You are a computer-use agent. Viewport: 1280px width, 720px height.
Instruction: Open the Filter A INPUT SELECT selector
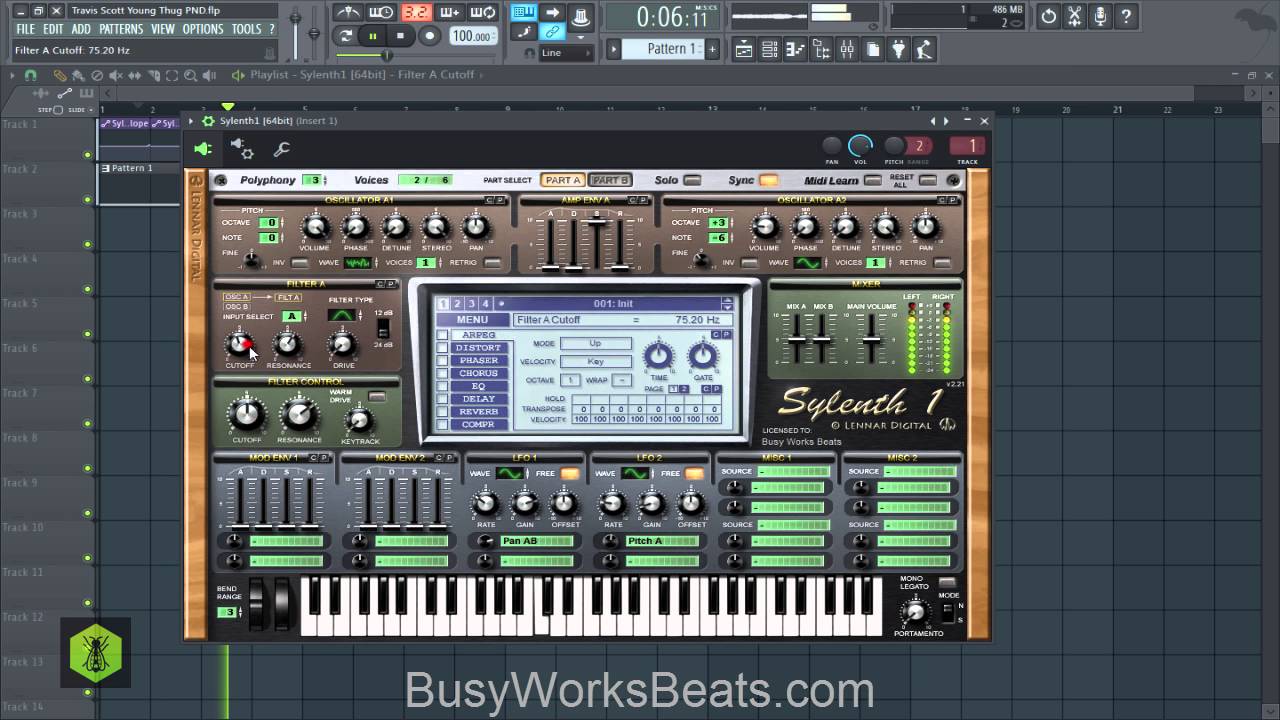point(291,316)
